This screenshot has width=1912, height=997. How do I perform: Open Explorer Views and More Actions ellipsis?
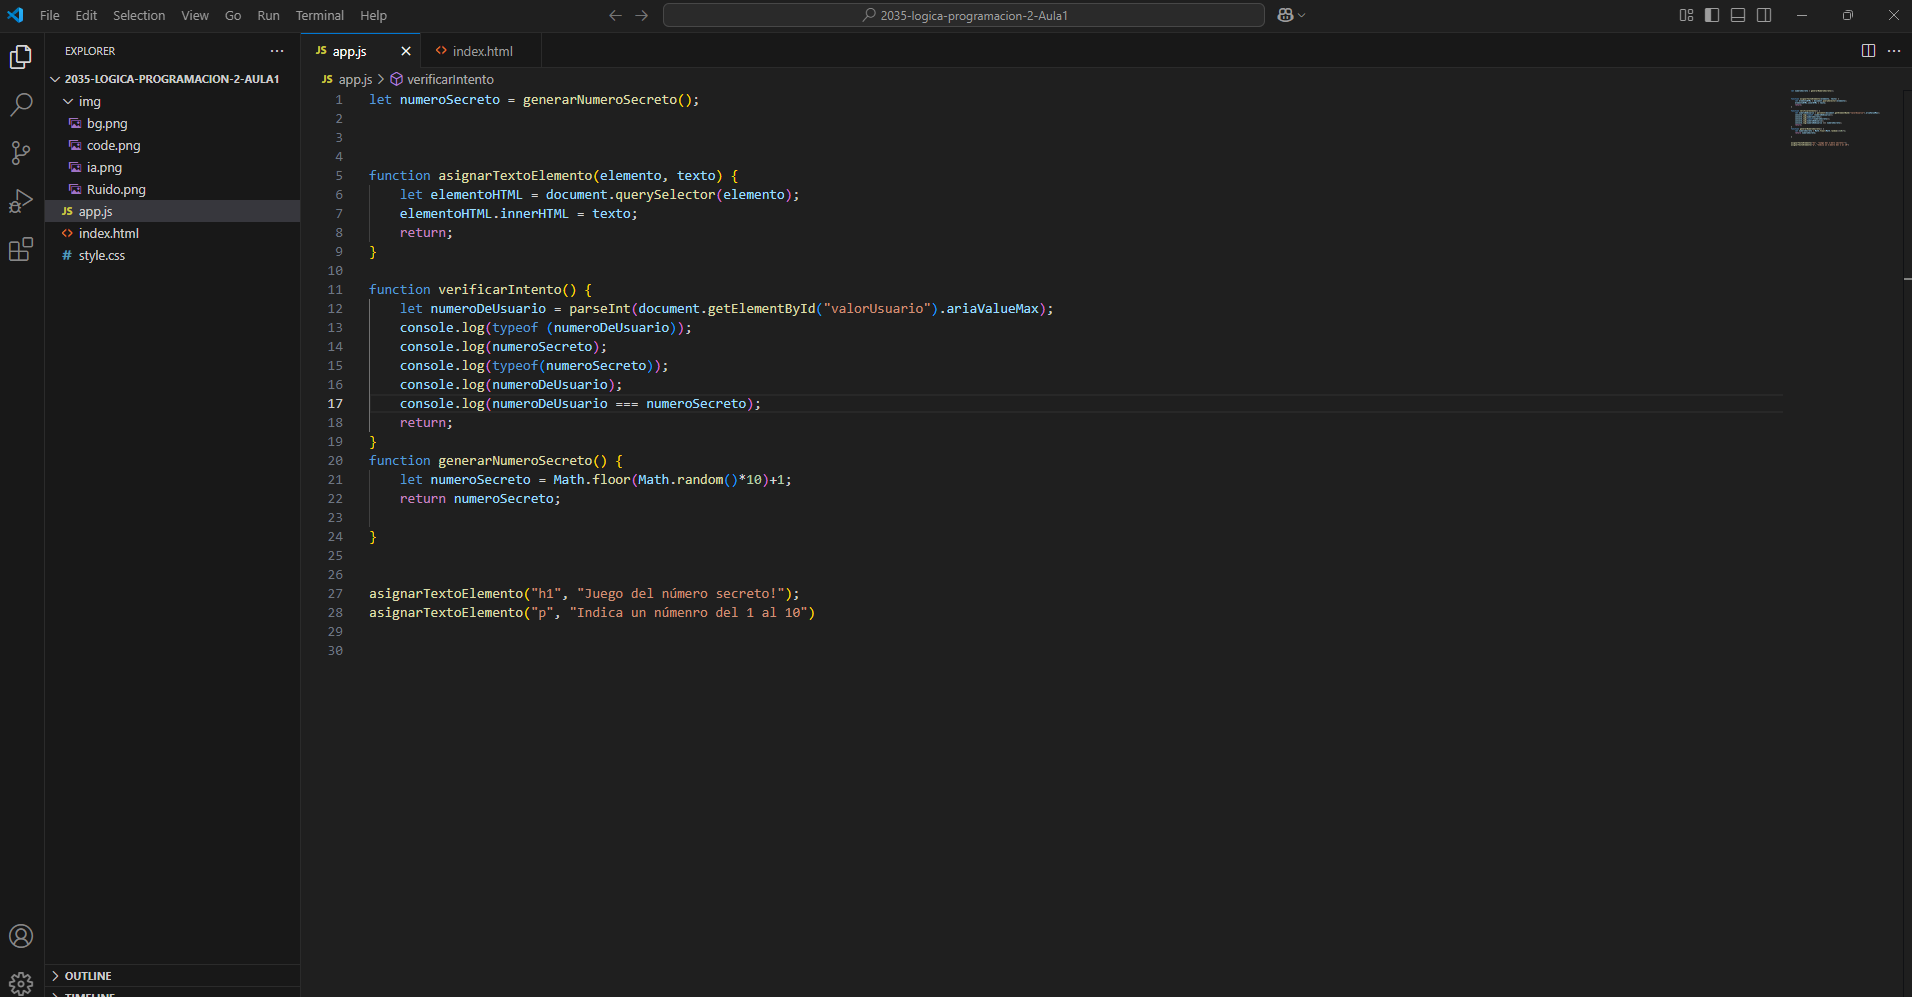coord(277,51)
